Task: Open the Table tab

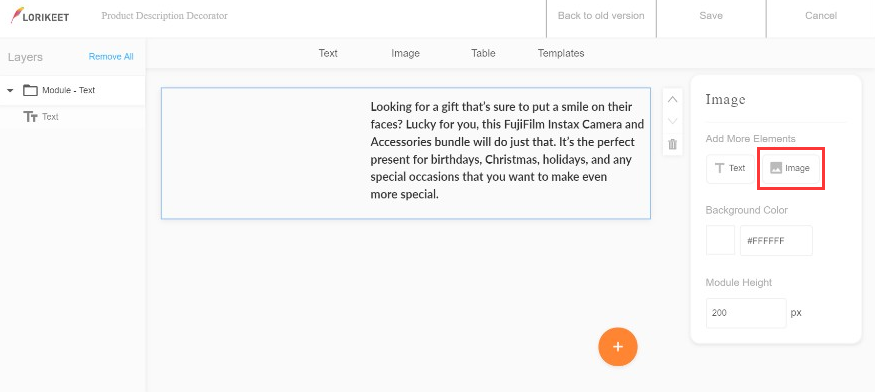Action: coord(483,54)
